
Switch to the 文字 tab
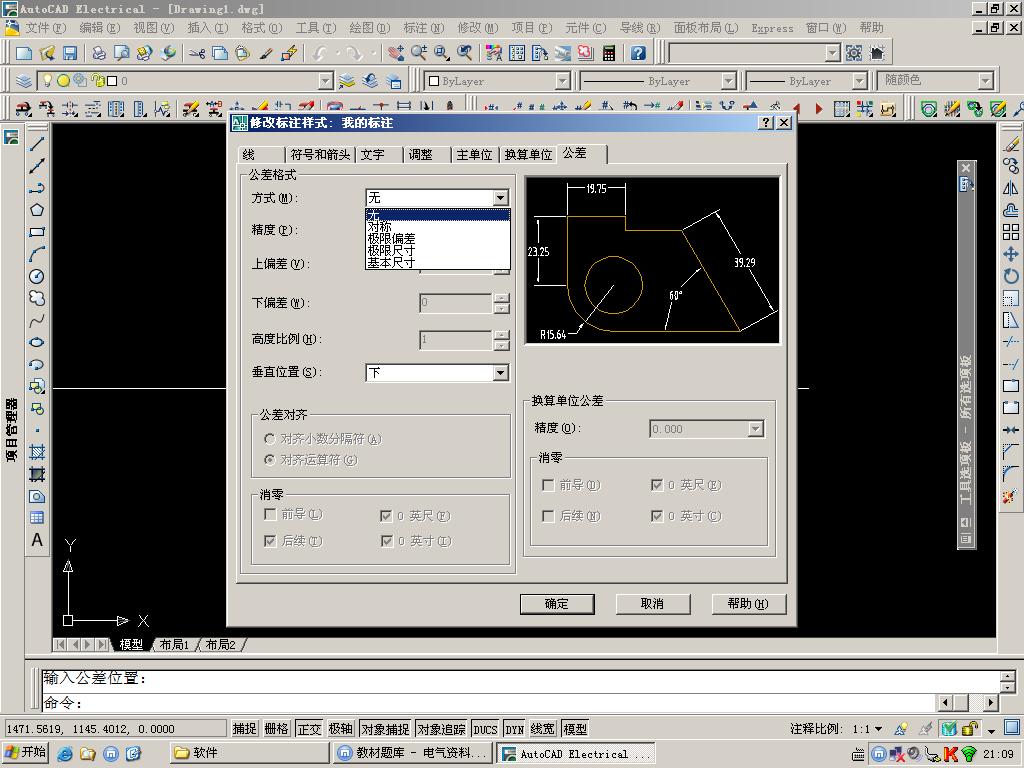point(379,155)
